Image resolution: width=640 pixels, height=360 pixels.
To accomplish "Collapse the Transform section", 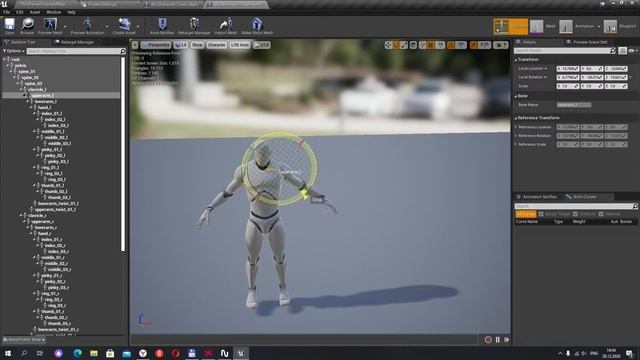I will tap(516, 60).
